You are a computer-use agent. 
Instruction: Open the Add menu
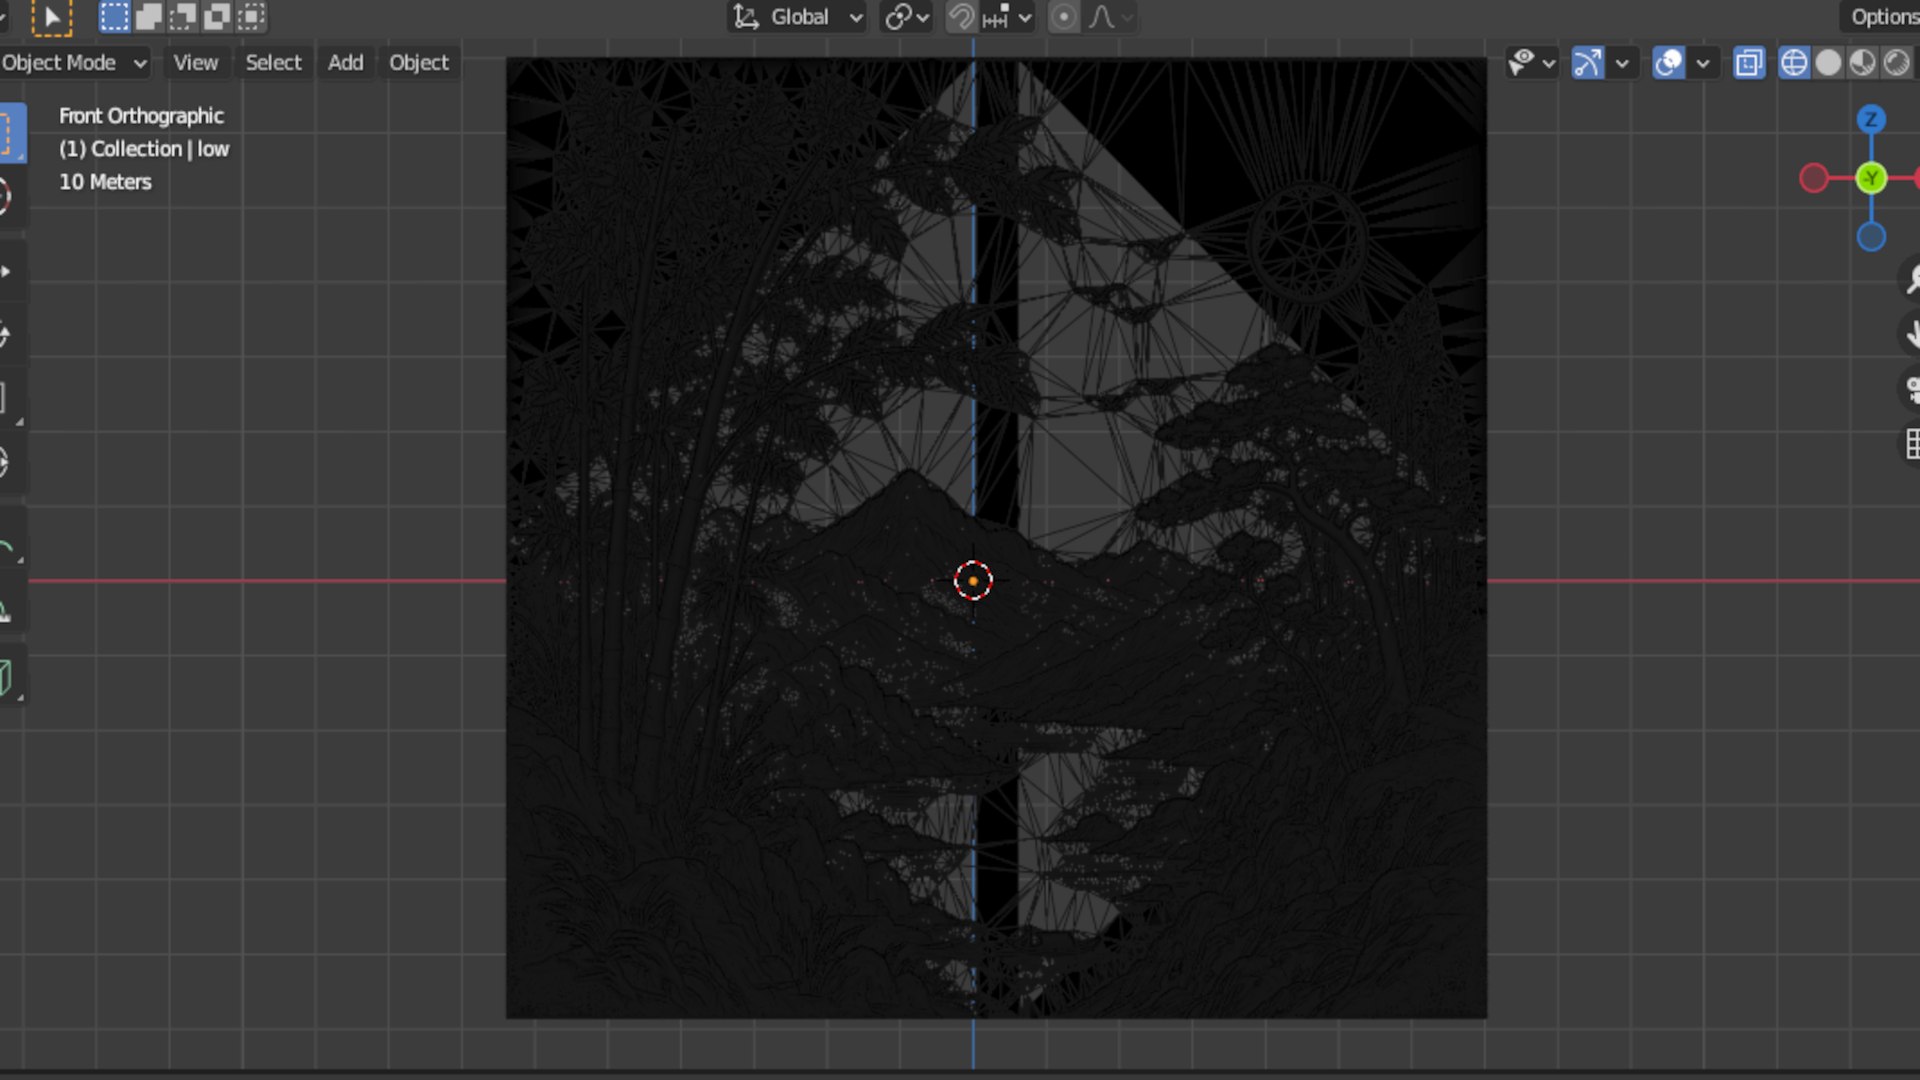tap(345, 62)
